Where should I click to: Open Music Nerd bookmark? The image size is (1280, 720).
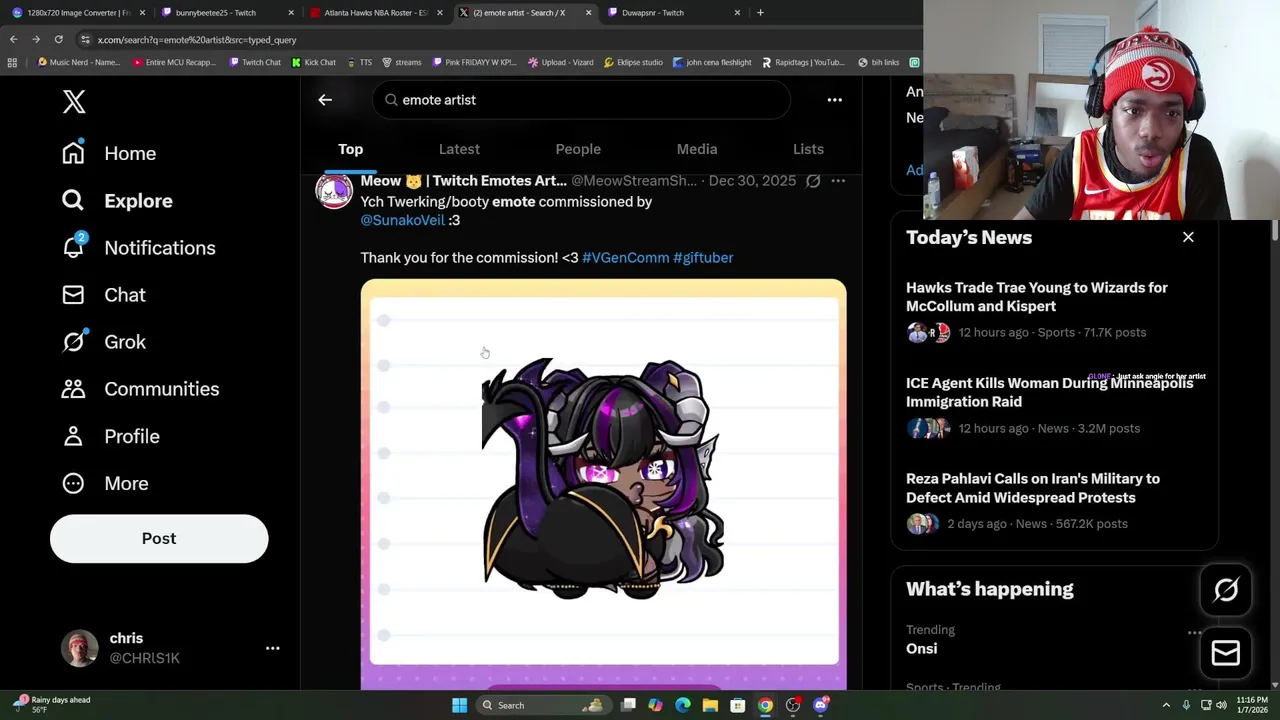coord(79,62)
